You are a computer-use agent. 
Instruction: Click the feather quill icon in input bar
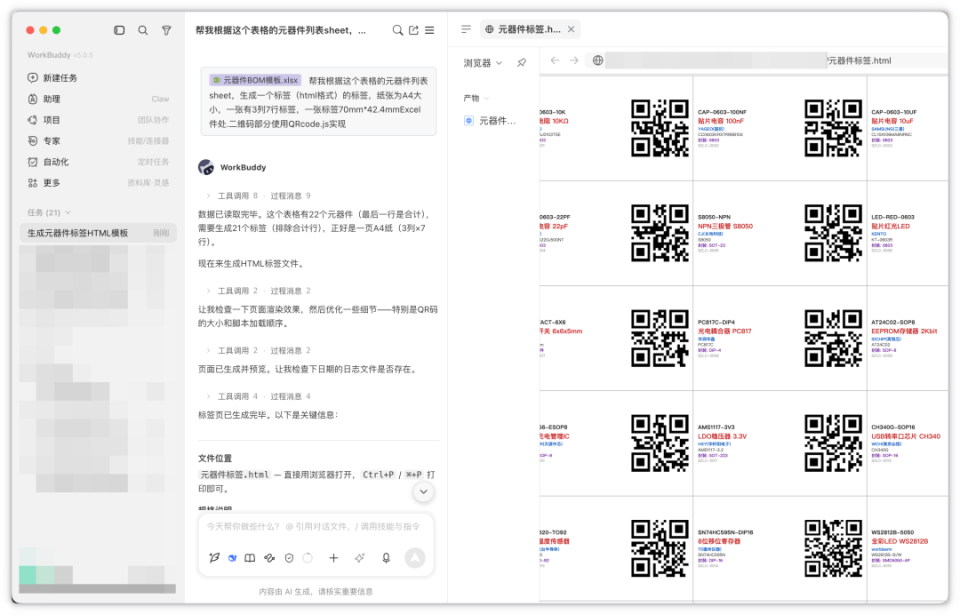[x=214, y=557]
